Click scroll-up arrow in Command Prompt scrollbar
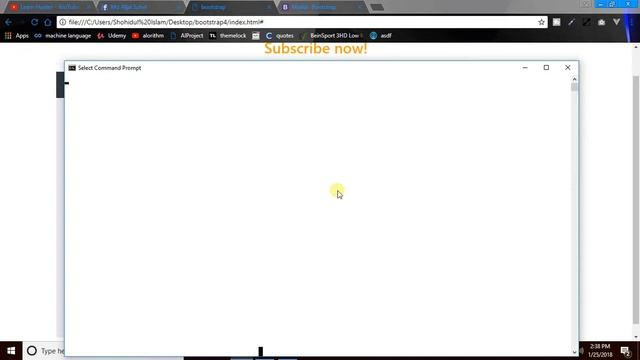640x360 pixels. (x=574, y=79)
